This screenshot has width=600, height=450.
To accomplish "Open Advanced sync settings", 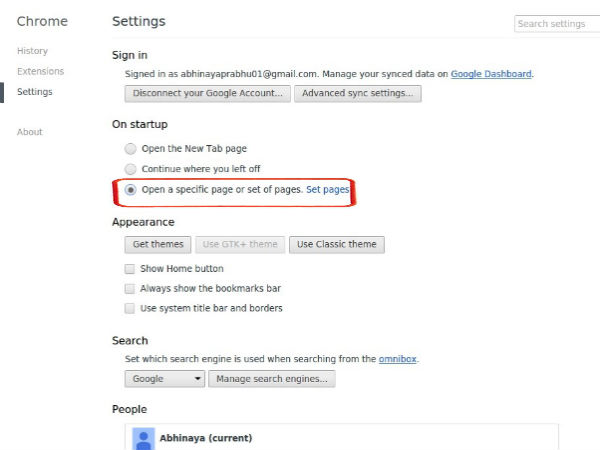I will 358,94.
